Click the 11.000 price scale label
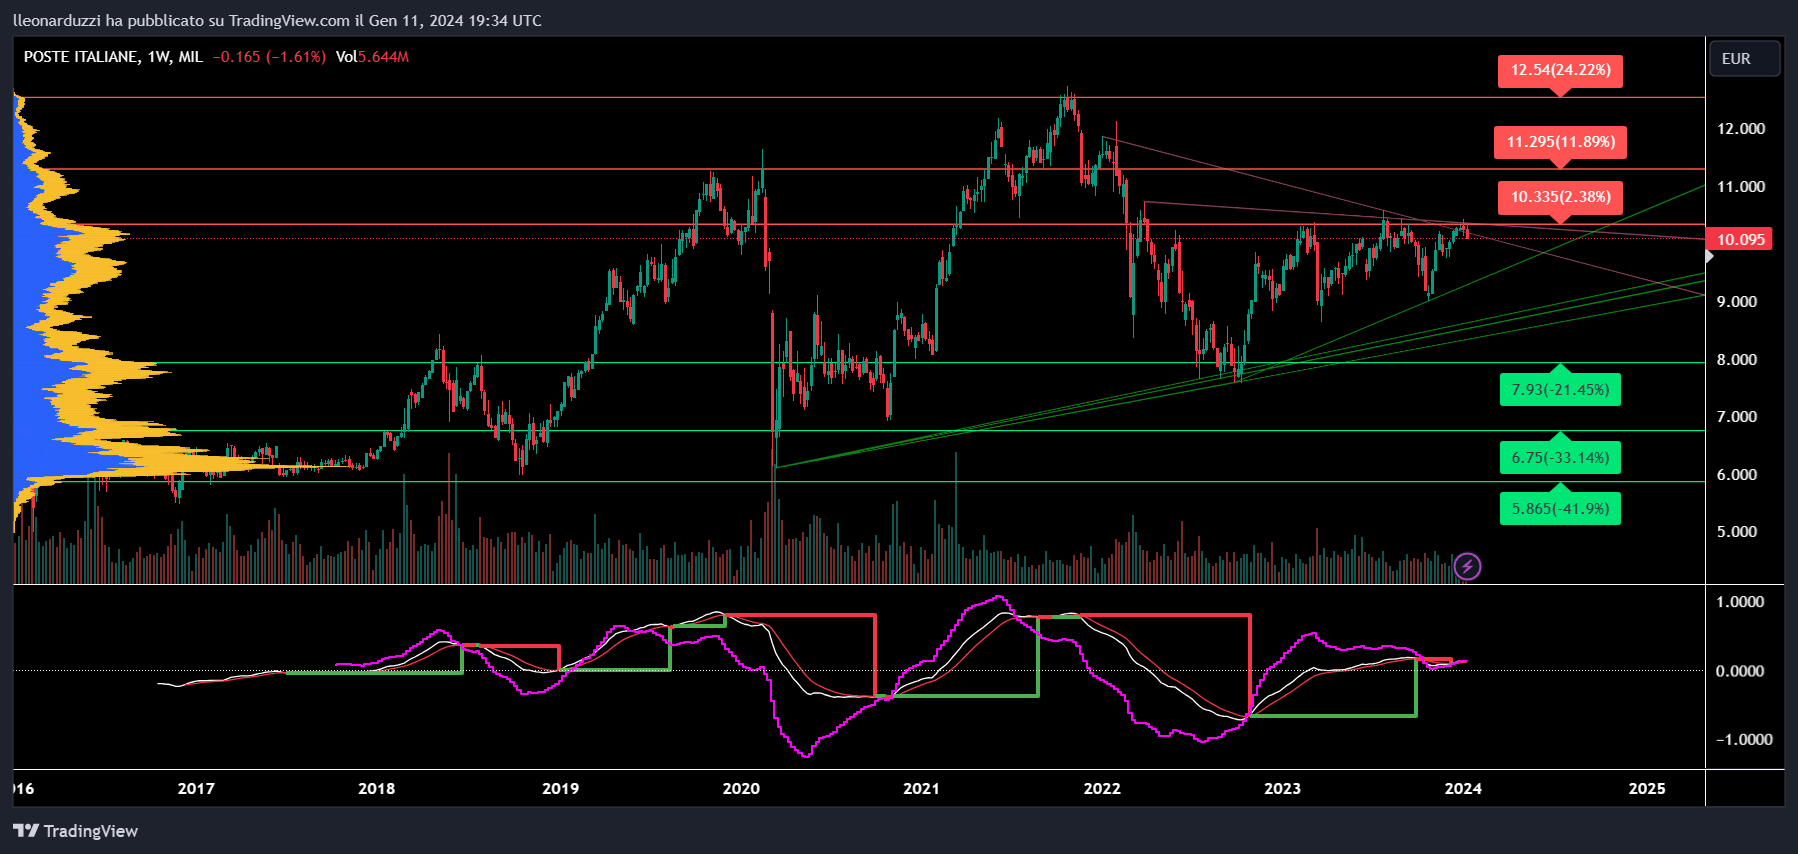Screen dimensions: 1798x854 (1741, 186)
